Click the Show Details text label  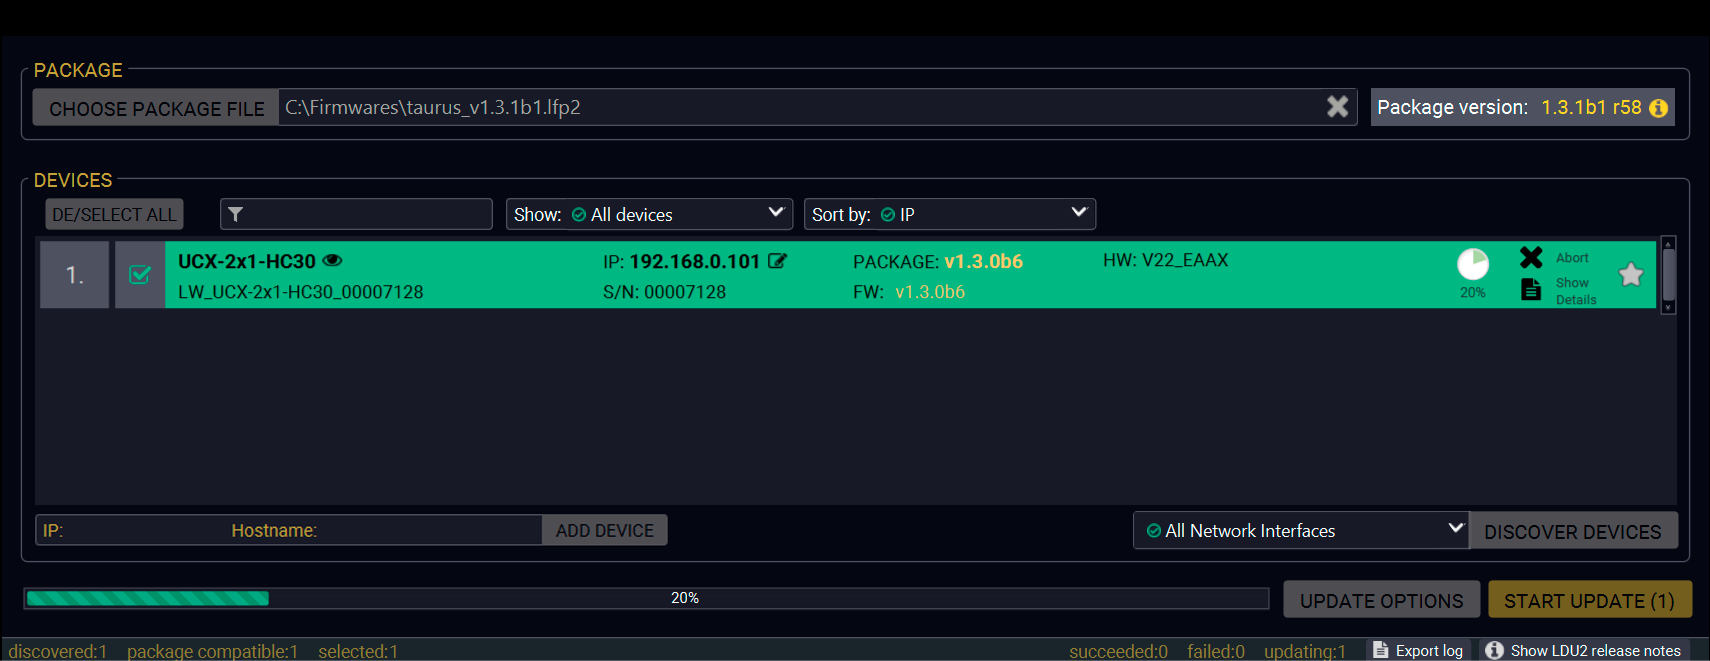[1575, 291]
